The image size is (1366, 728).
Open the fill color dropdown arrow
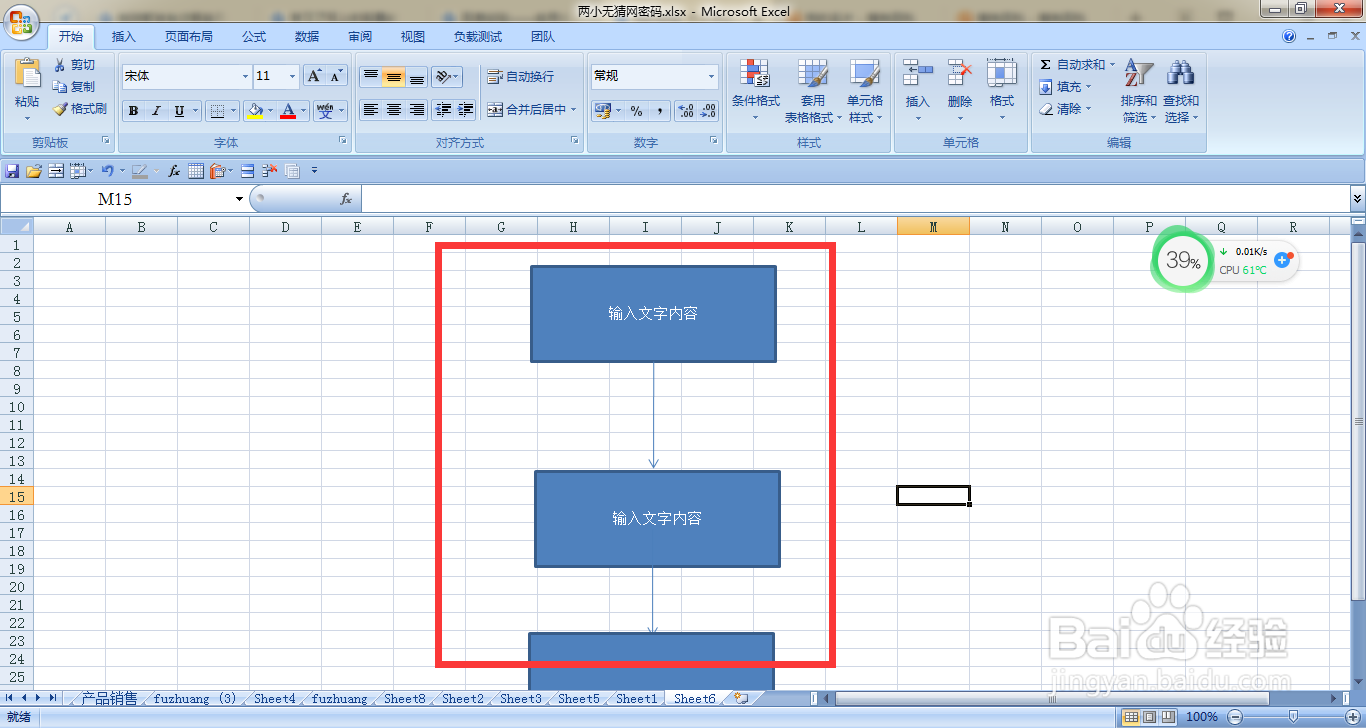(271, 111)
